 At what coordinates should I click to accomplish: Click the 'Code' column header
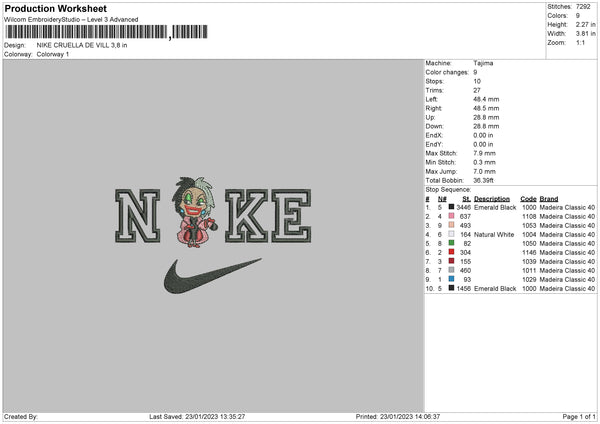click(528, 199)
